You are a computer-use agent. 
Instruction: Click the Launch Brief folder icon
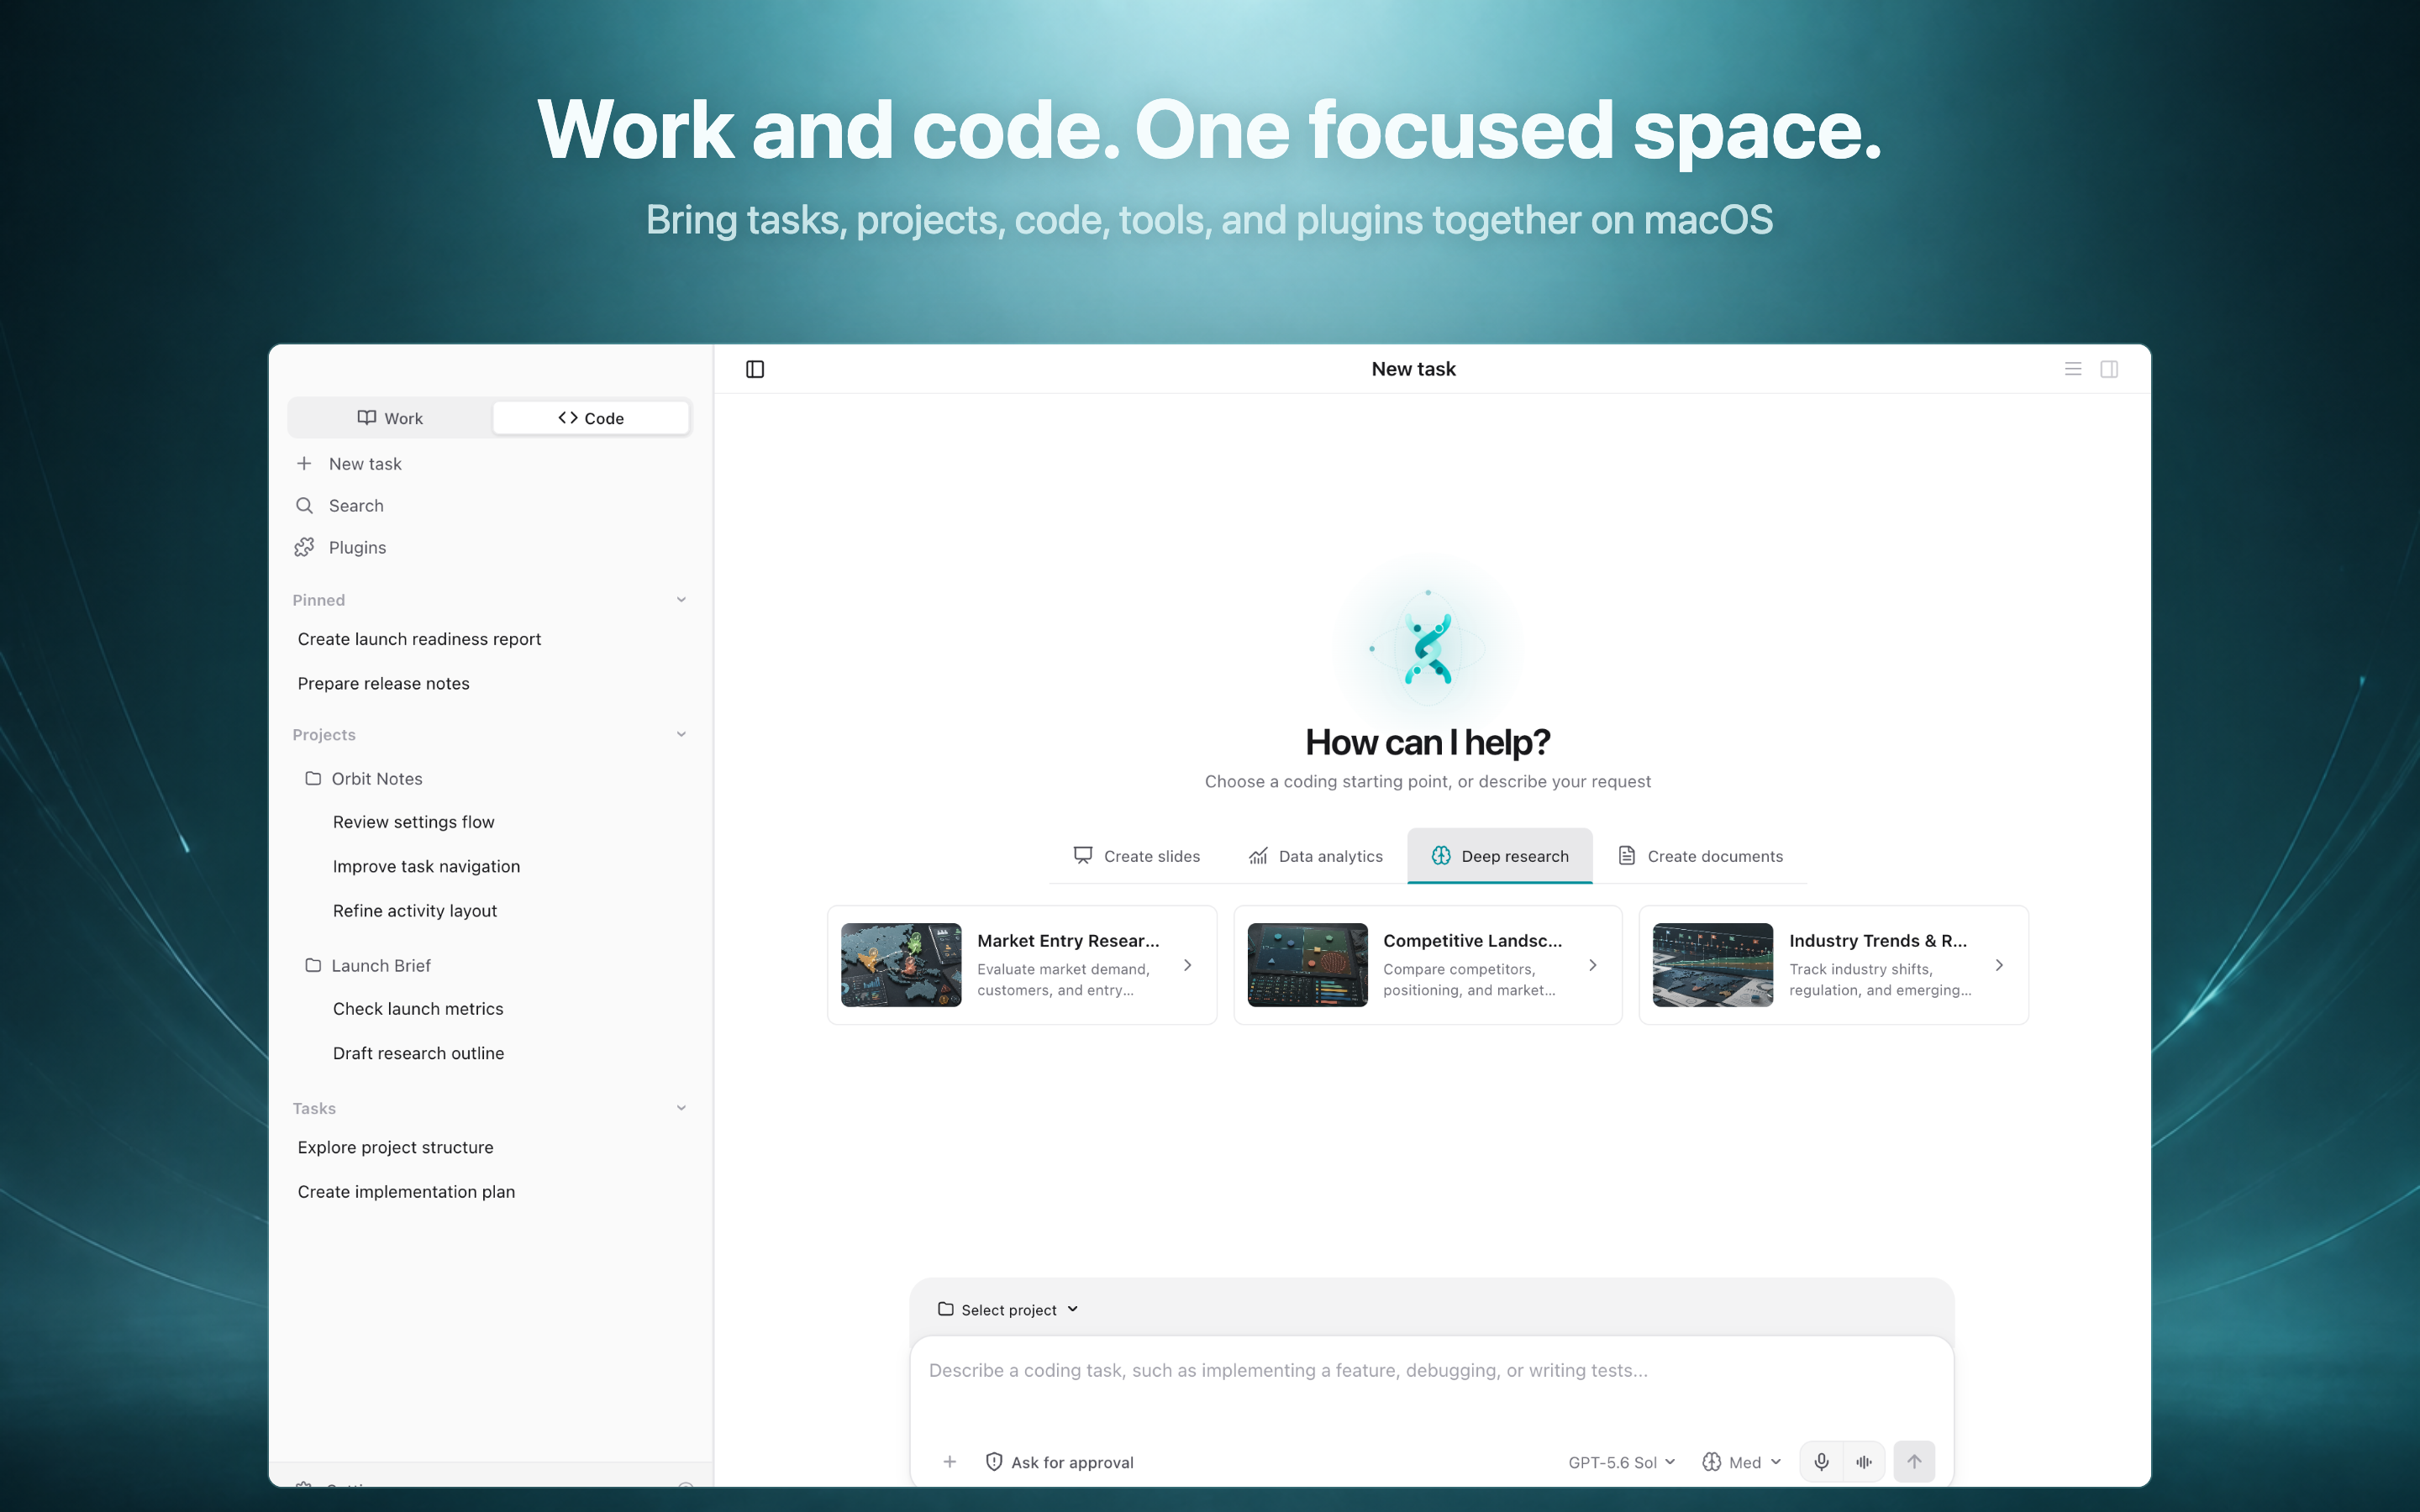pos(313,965)
